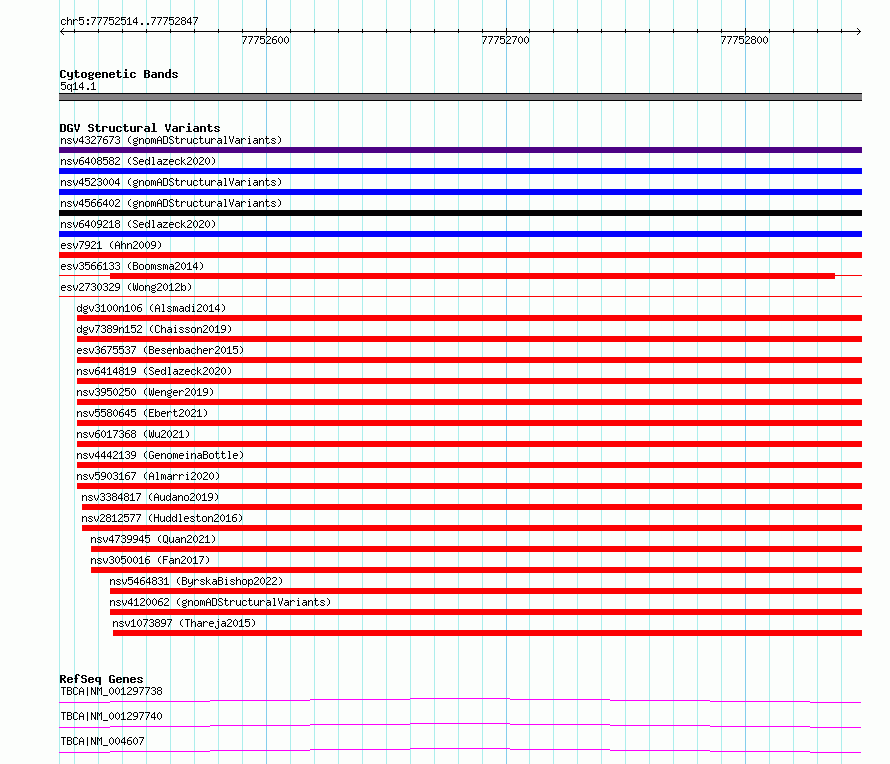Screen dimensions: 890x764
Task: Open nsv6414819 (Sedlazeck2020) label
Action: (154, 371)
